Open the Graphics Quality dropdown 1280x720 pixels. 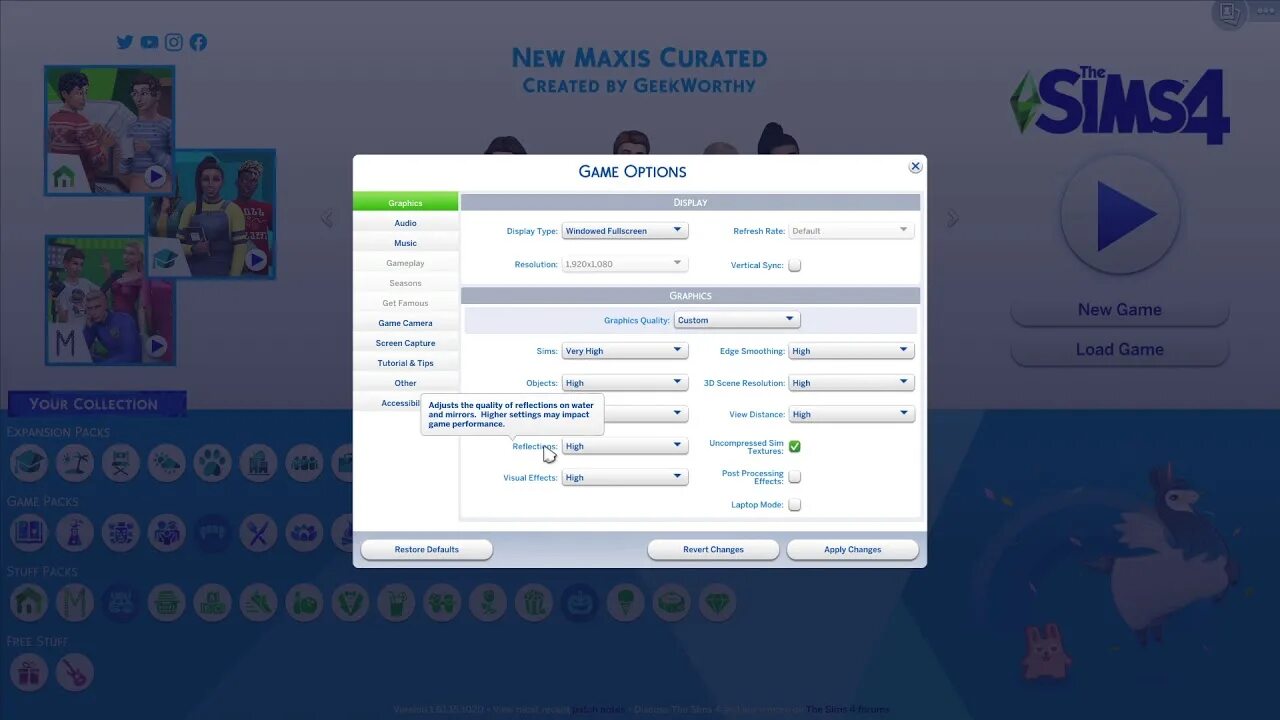point(737,320)
